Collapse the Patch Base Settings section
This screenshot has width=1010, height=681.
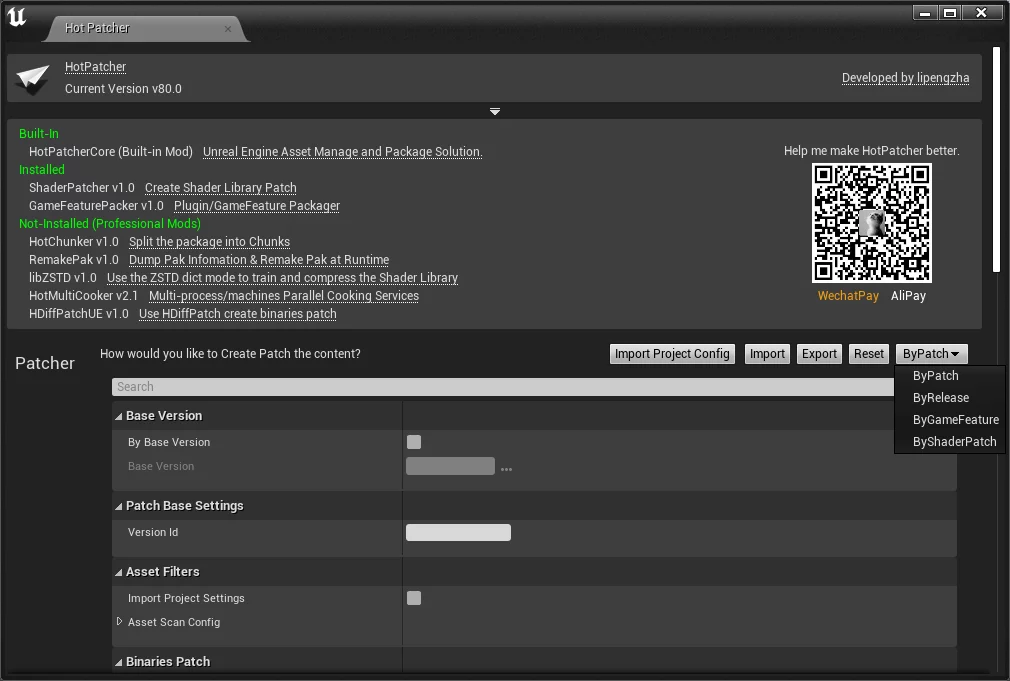coord(119,506)
